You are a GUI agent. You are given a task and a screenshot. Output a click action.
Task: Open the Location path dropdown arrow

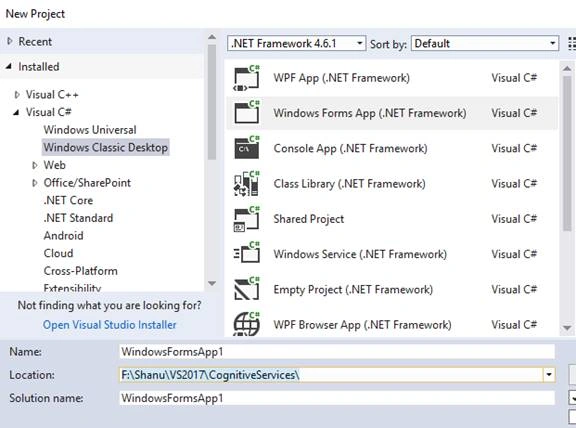pos(549,375)
